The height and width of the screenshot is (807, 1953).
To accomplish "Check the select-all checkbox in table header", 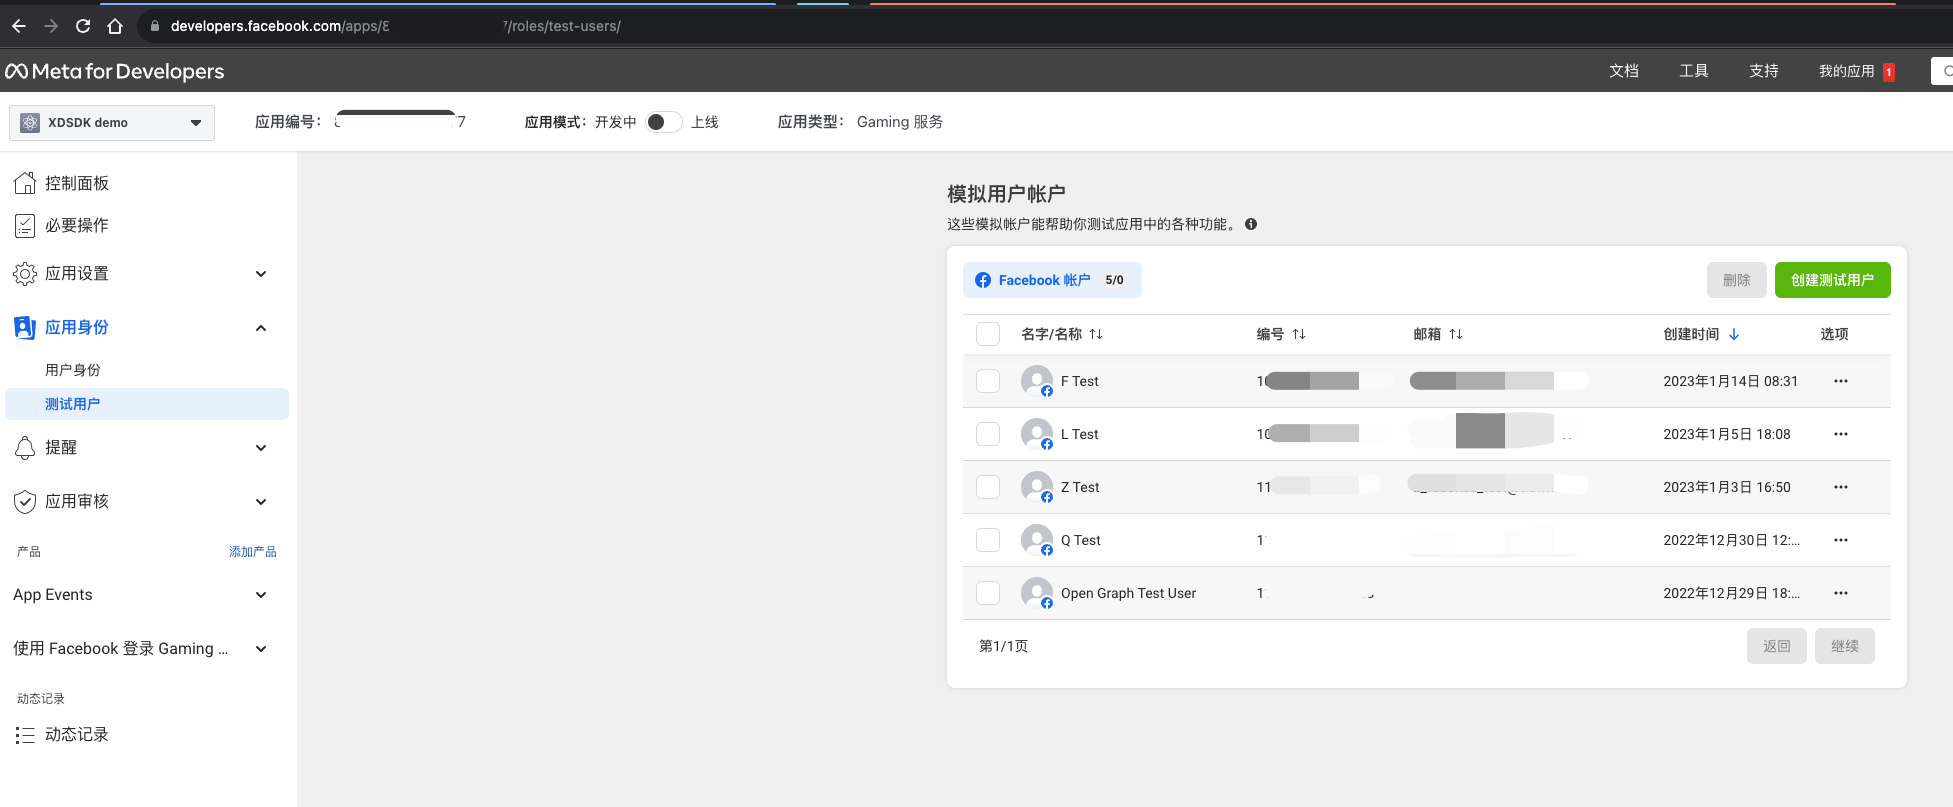I will (988, 334).
